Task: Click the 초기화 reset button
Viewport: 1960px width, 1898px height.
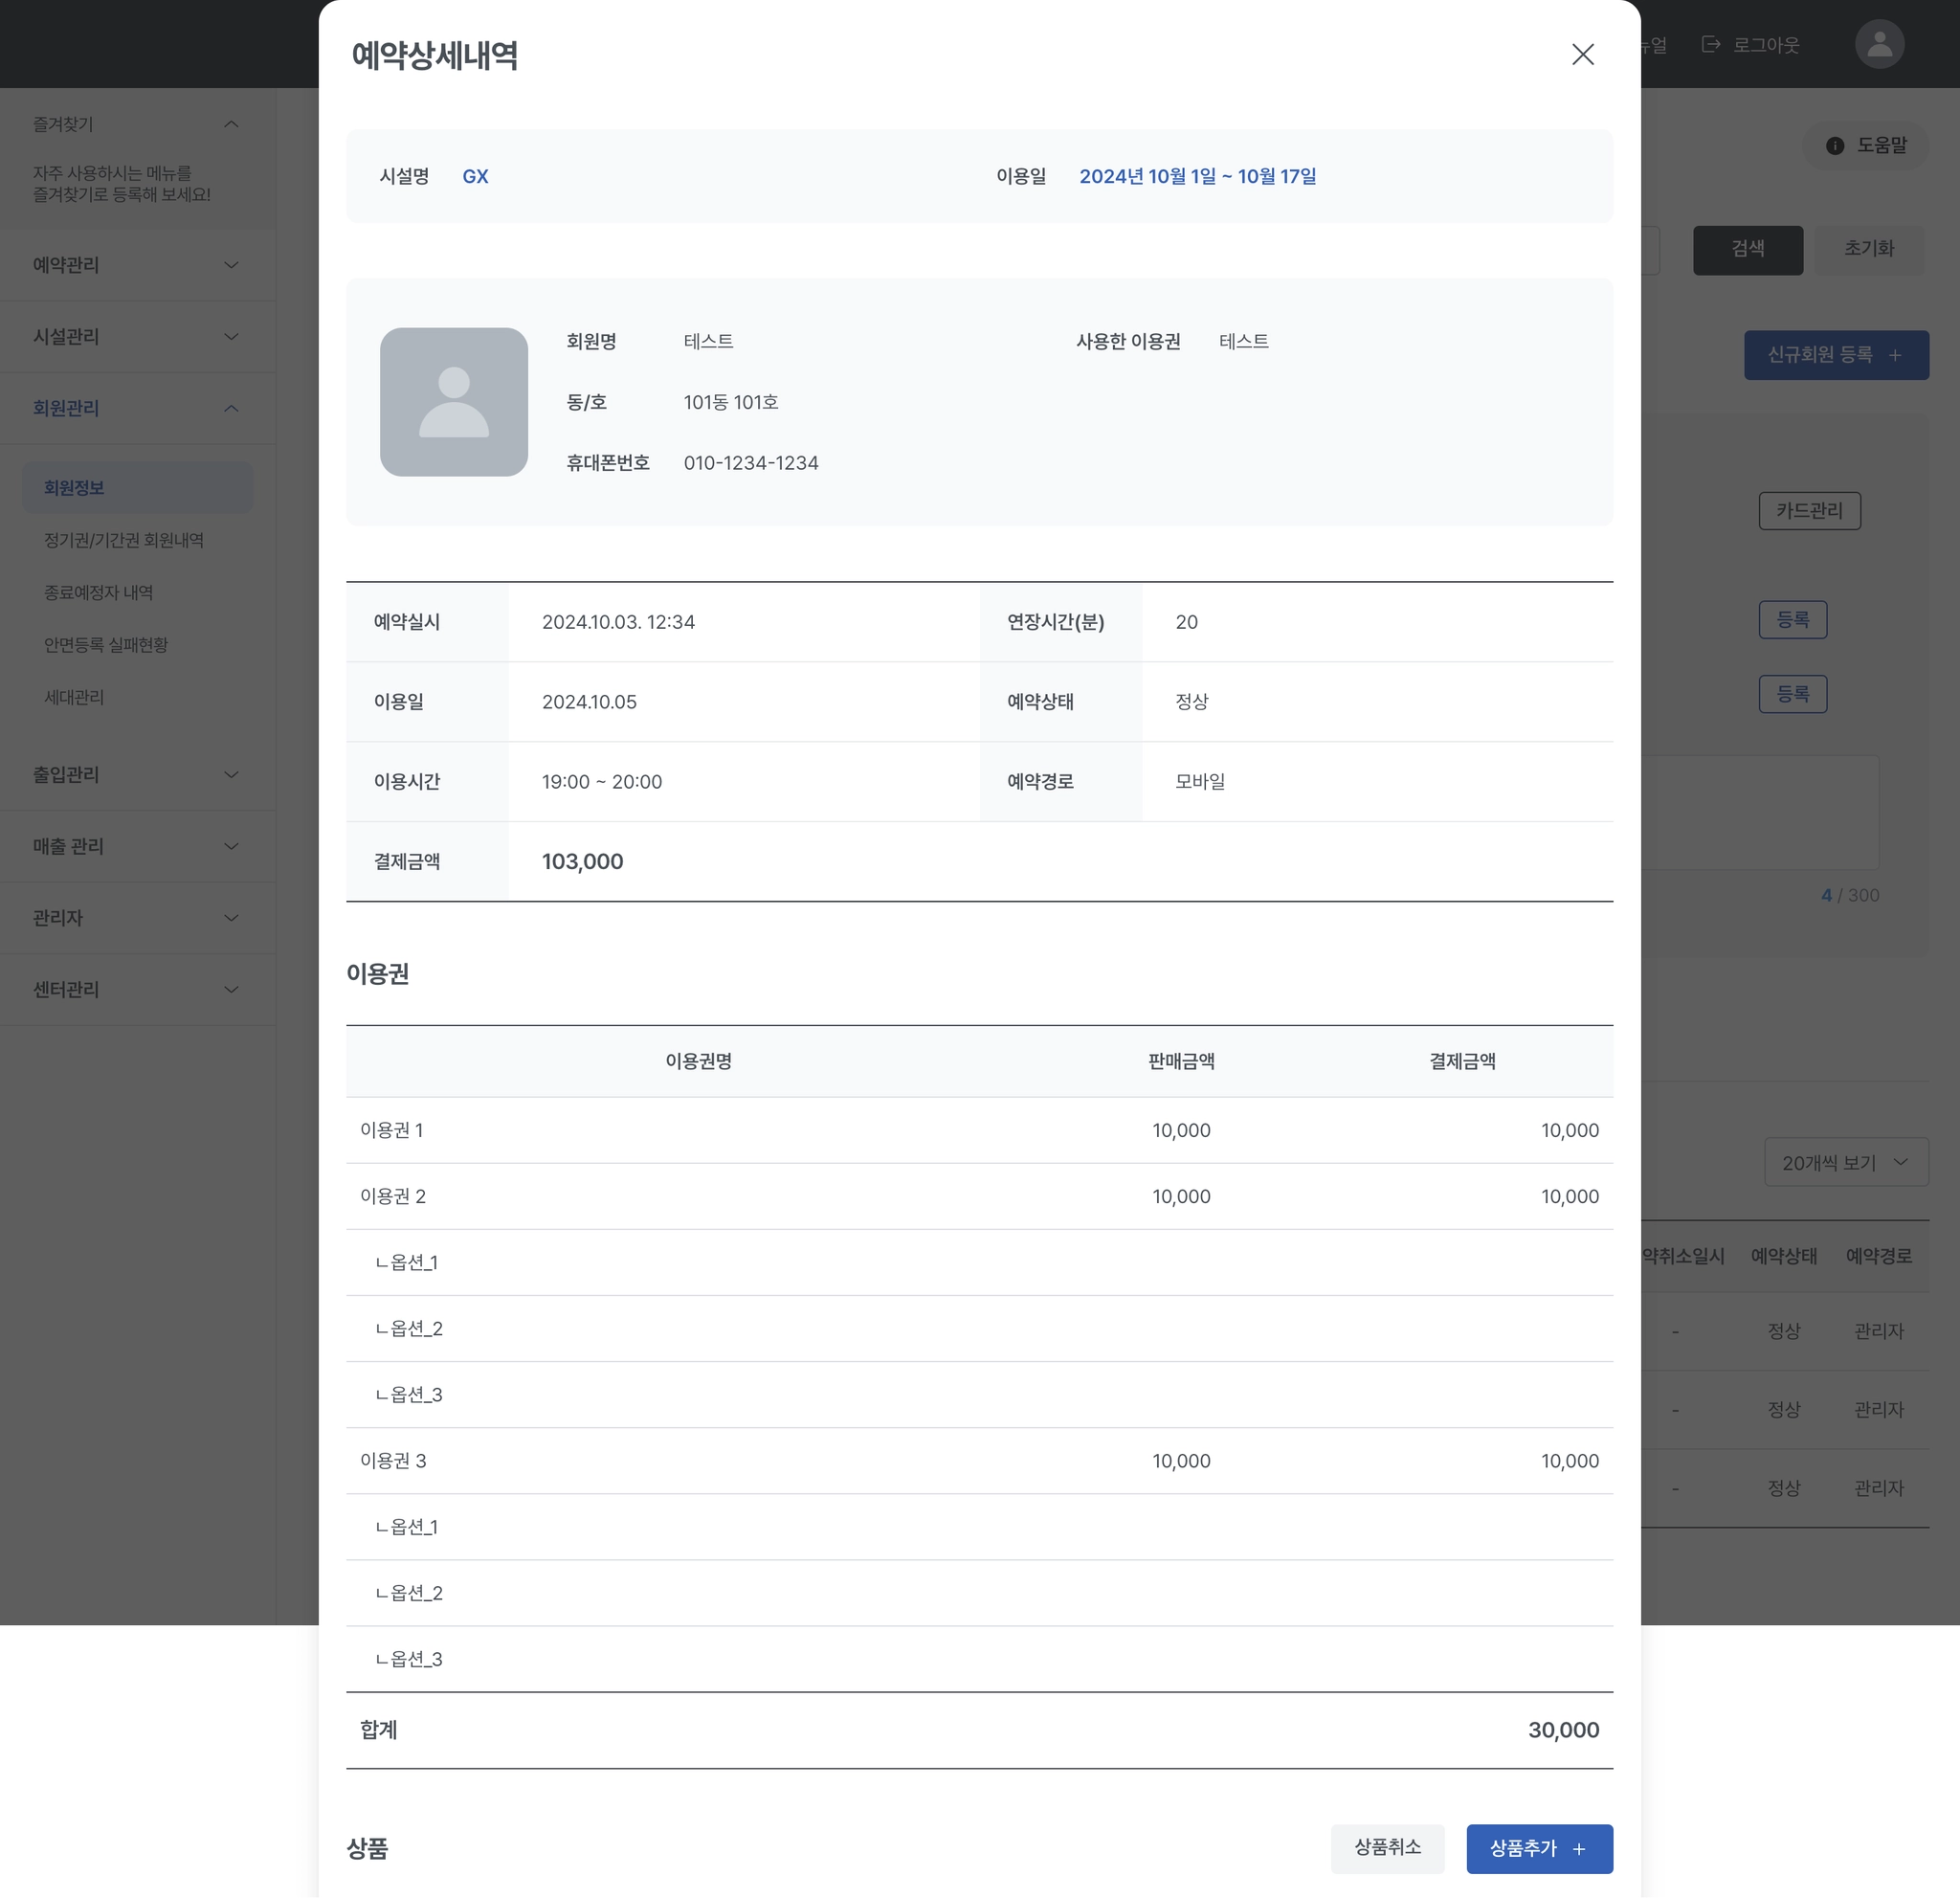Action: [1868, 249]
